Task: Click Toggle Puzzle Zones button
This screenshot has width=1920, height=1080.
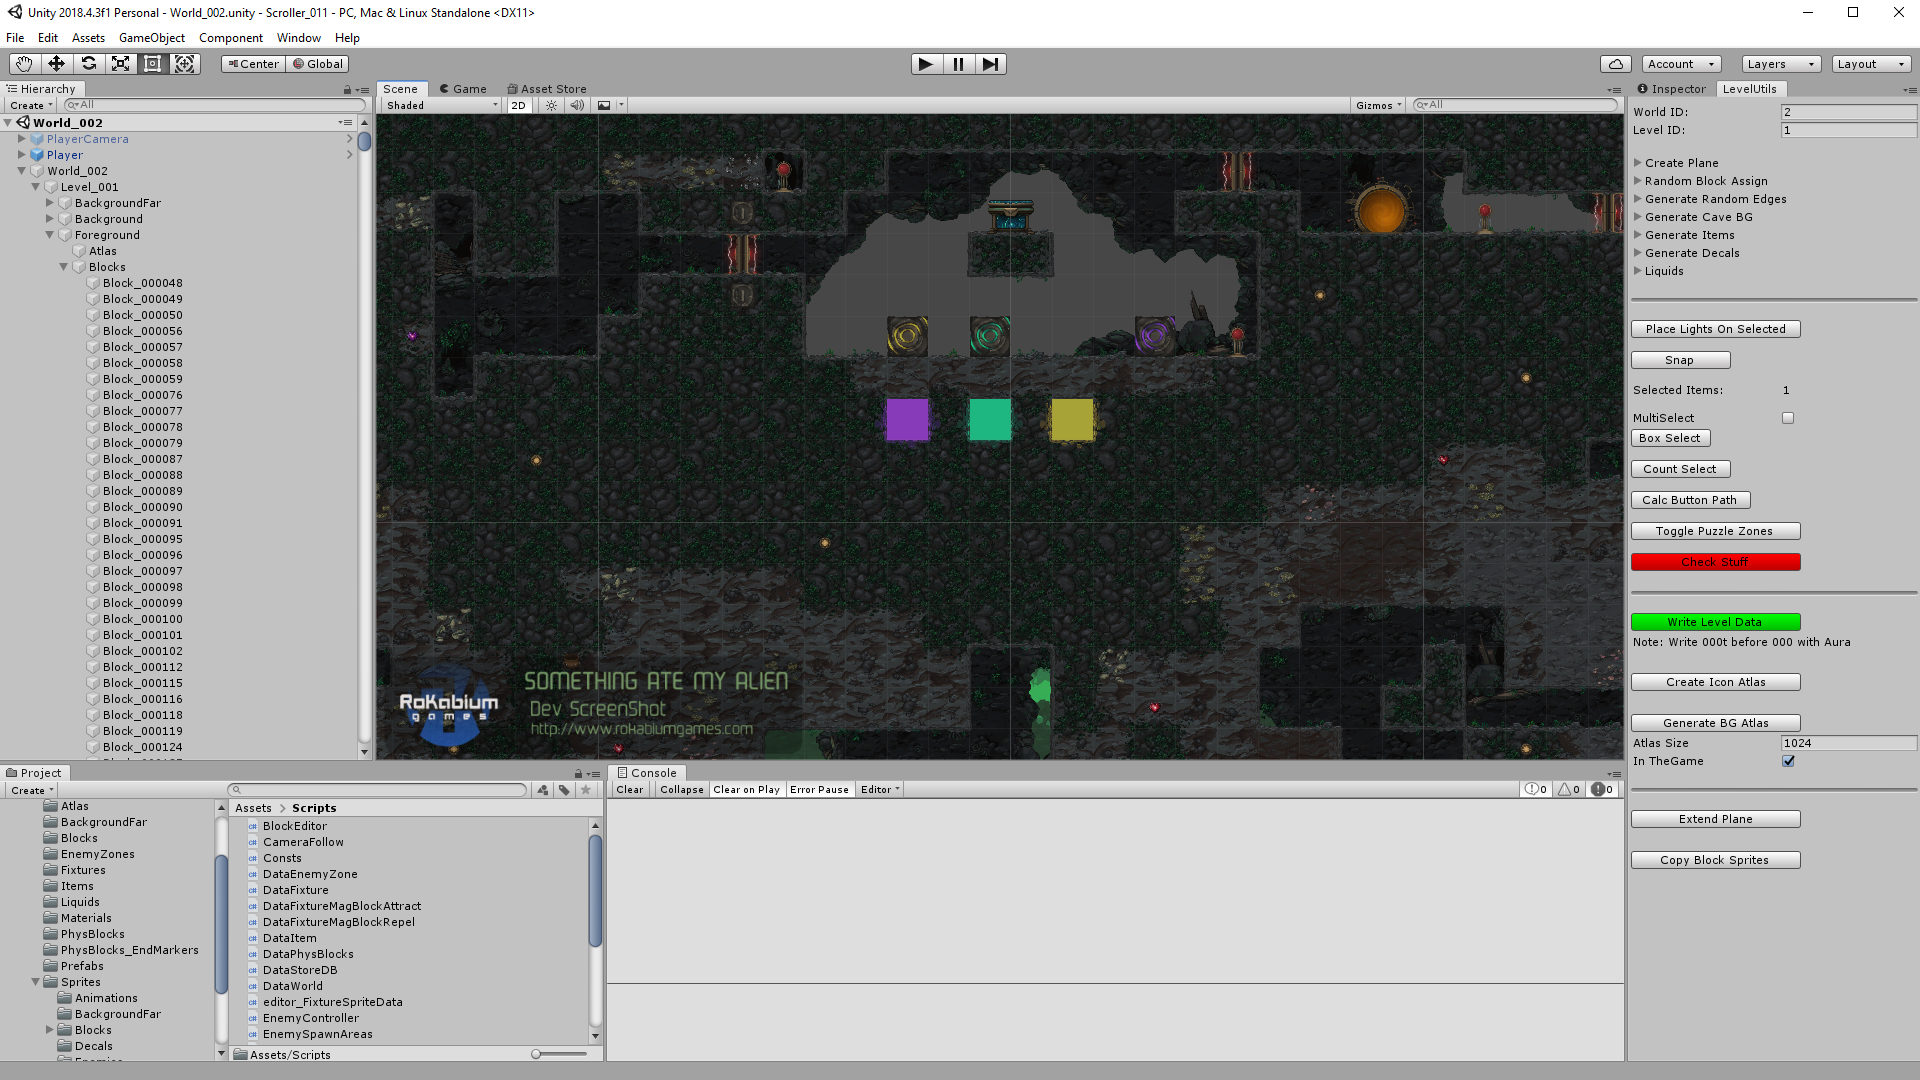Action: click(x=1716, y=531)
